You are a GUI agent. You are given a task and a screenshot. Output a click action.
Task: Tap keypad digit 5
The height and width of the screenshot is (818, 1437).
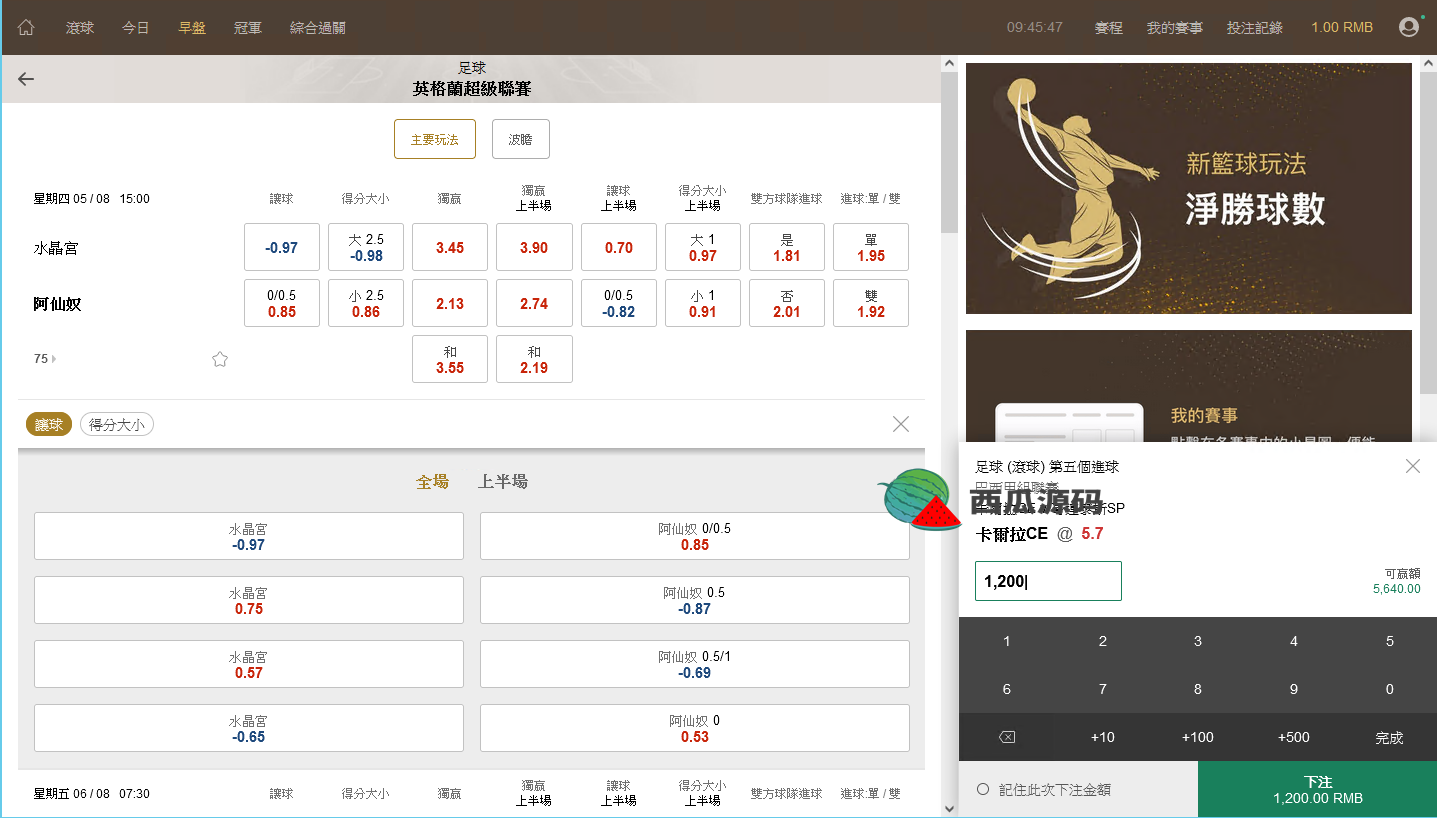[x=1389, y=641]
